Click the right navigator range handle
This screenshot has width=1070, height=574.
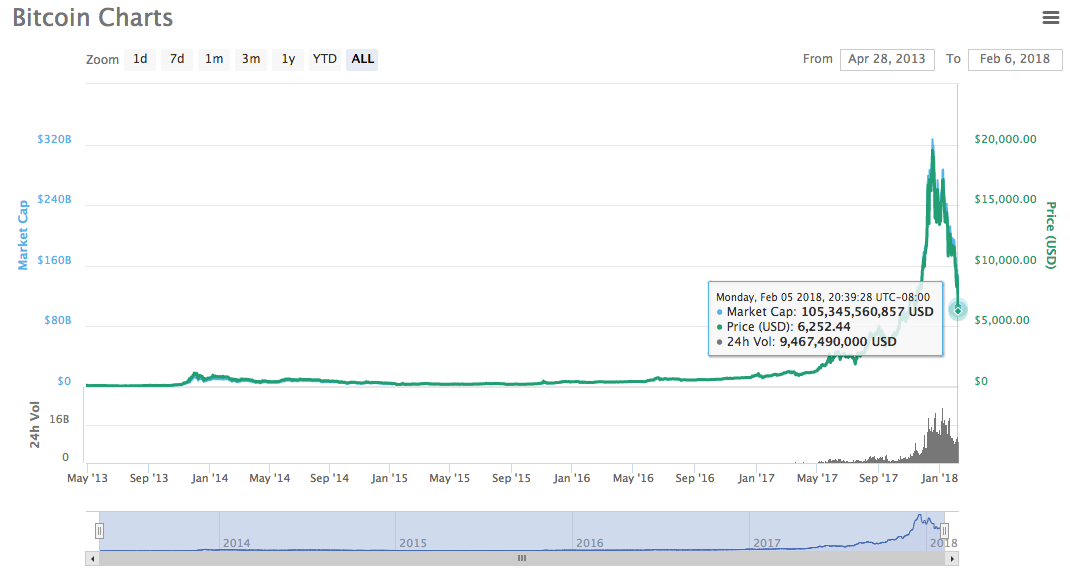944,530
